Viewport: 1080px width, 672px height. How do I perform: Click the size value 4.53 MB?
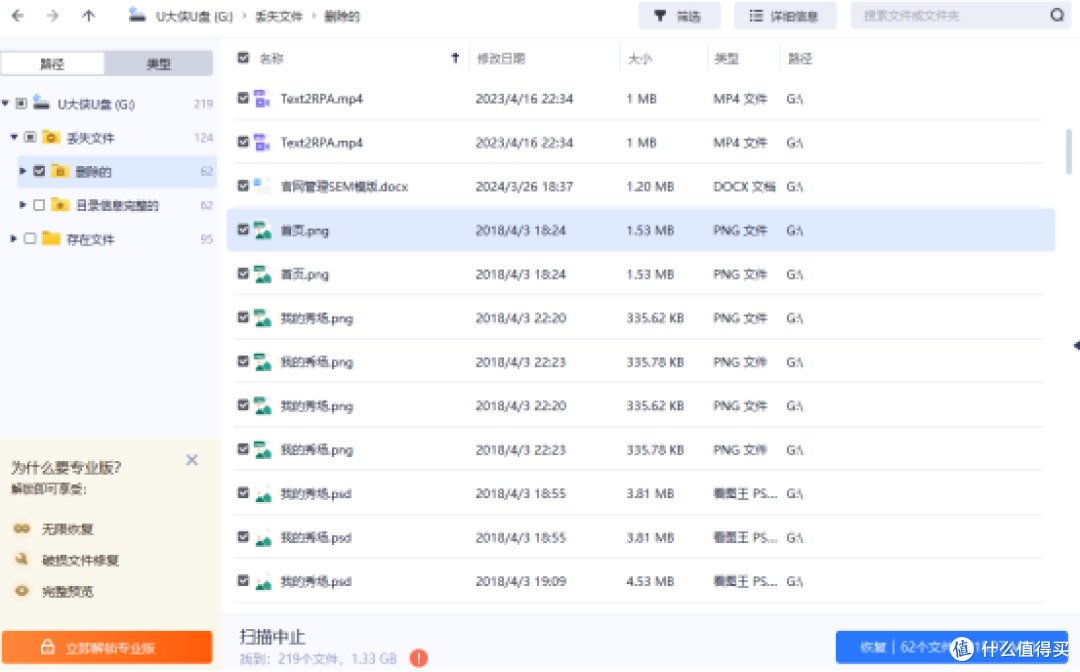pyautogui.click(x=650, y=581)
